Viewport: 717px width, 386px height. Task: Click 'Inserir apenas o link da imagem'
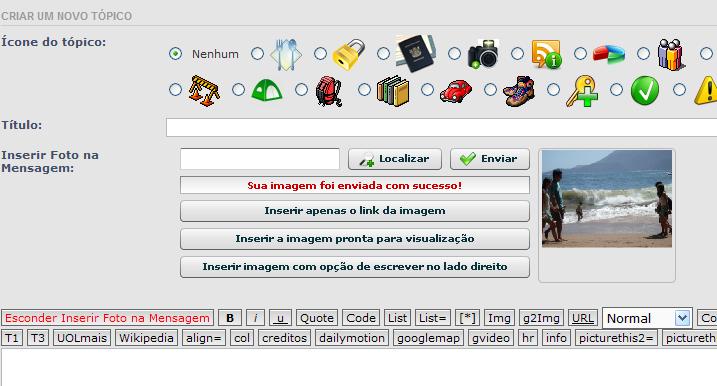point(355,211)
